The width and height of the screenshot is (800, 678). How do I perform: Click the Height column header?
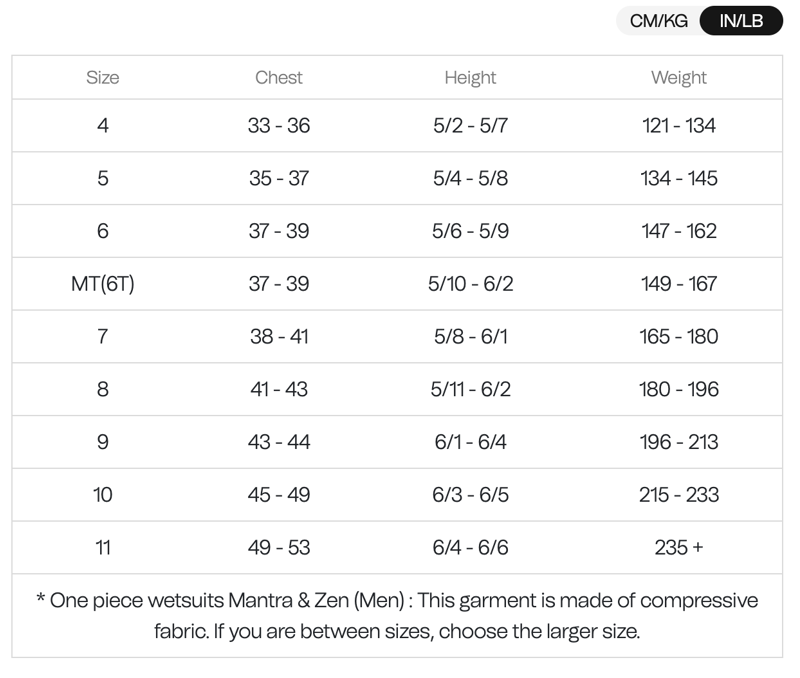[x=470, y=78]
